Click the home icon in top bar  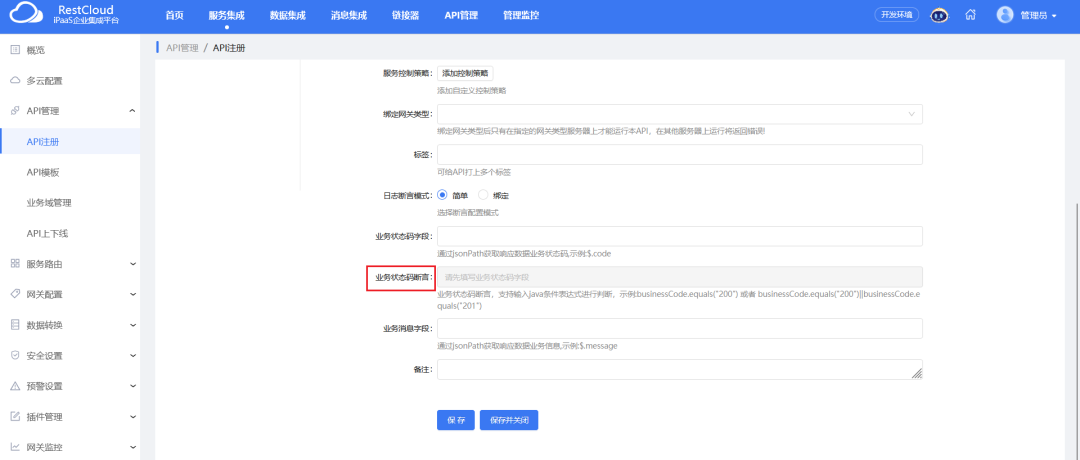point(970,16)
